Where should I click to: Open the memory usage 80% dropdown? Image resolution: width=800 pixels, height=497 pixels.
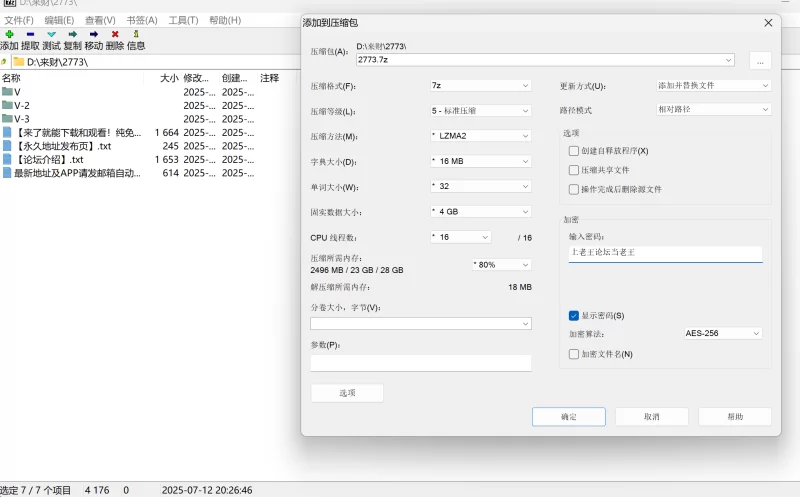pos(502,265)
